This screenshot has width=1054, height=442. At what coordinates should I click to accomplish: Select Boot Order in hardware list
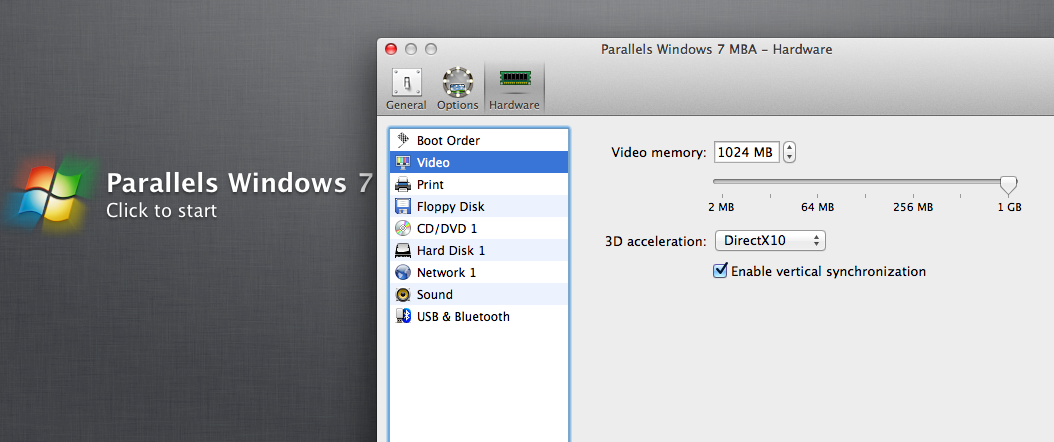click(448, 141)
